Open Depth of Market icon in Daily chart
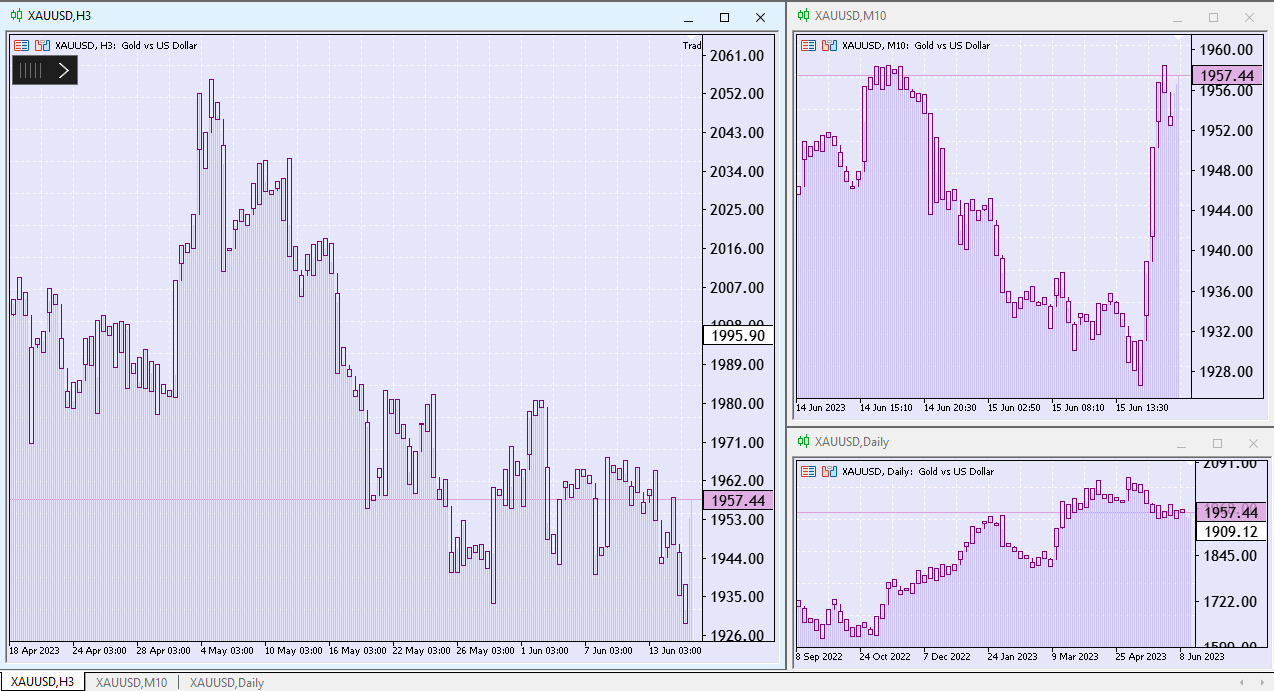Screen dimensions: 1274x691 pyautogui.click(x=808, y=471)
